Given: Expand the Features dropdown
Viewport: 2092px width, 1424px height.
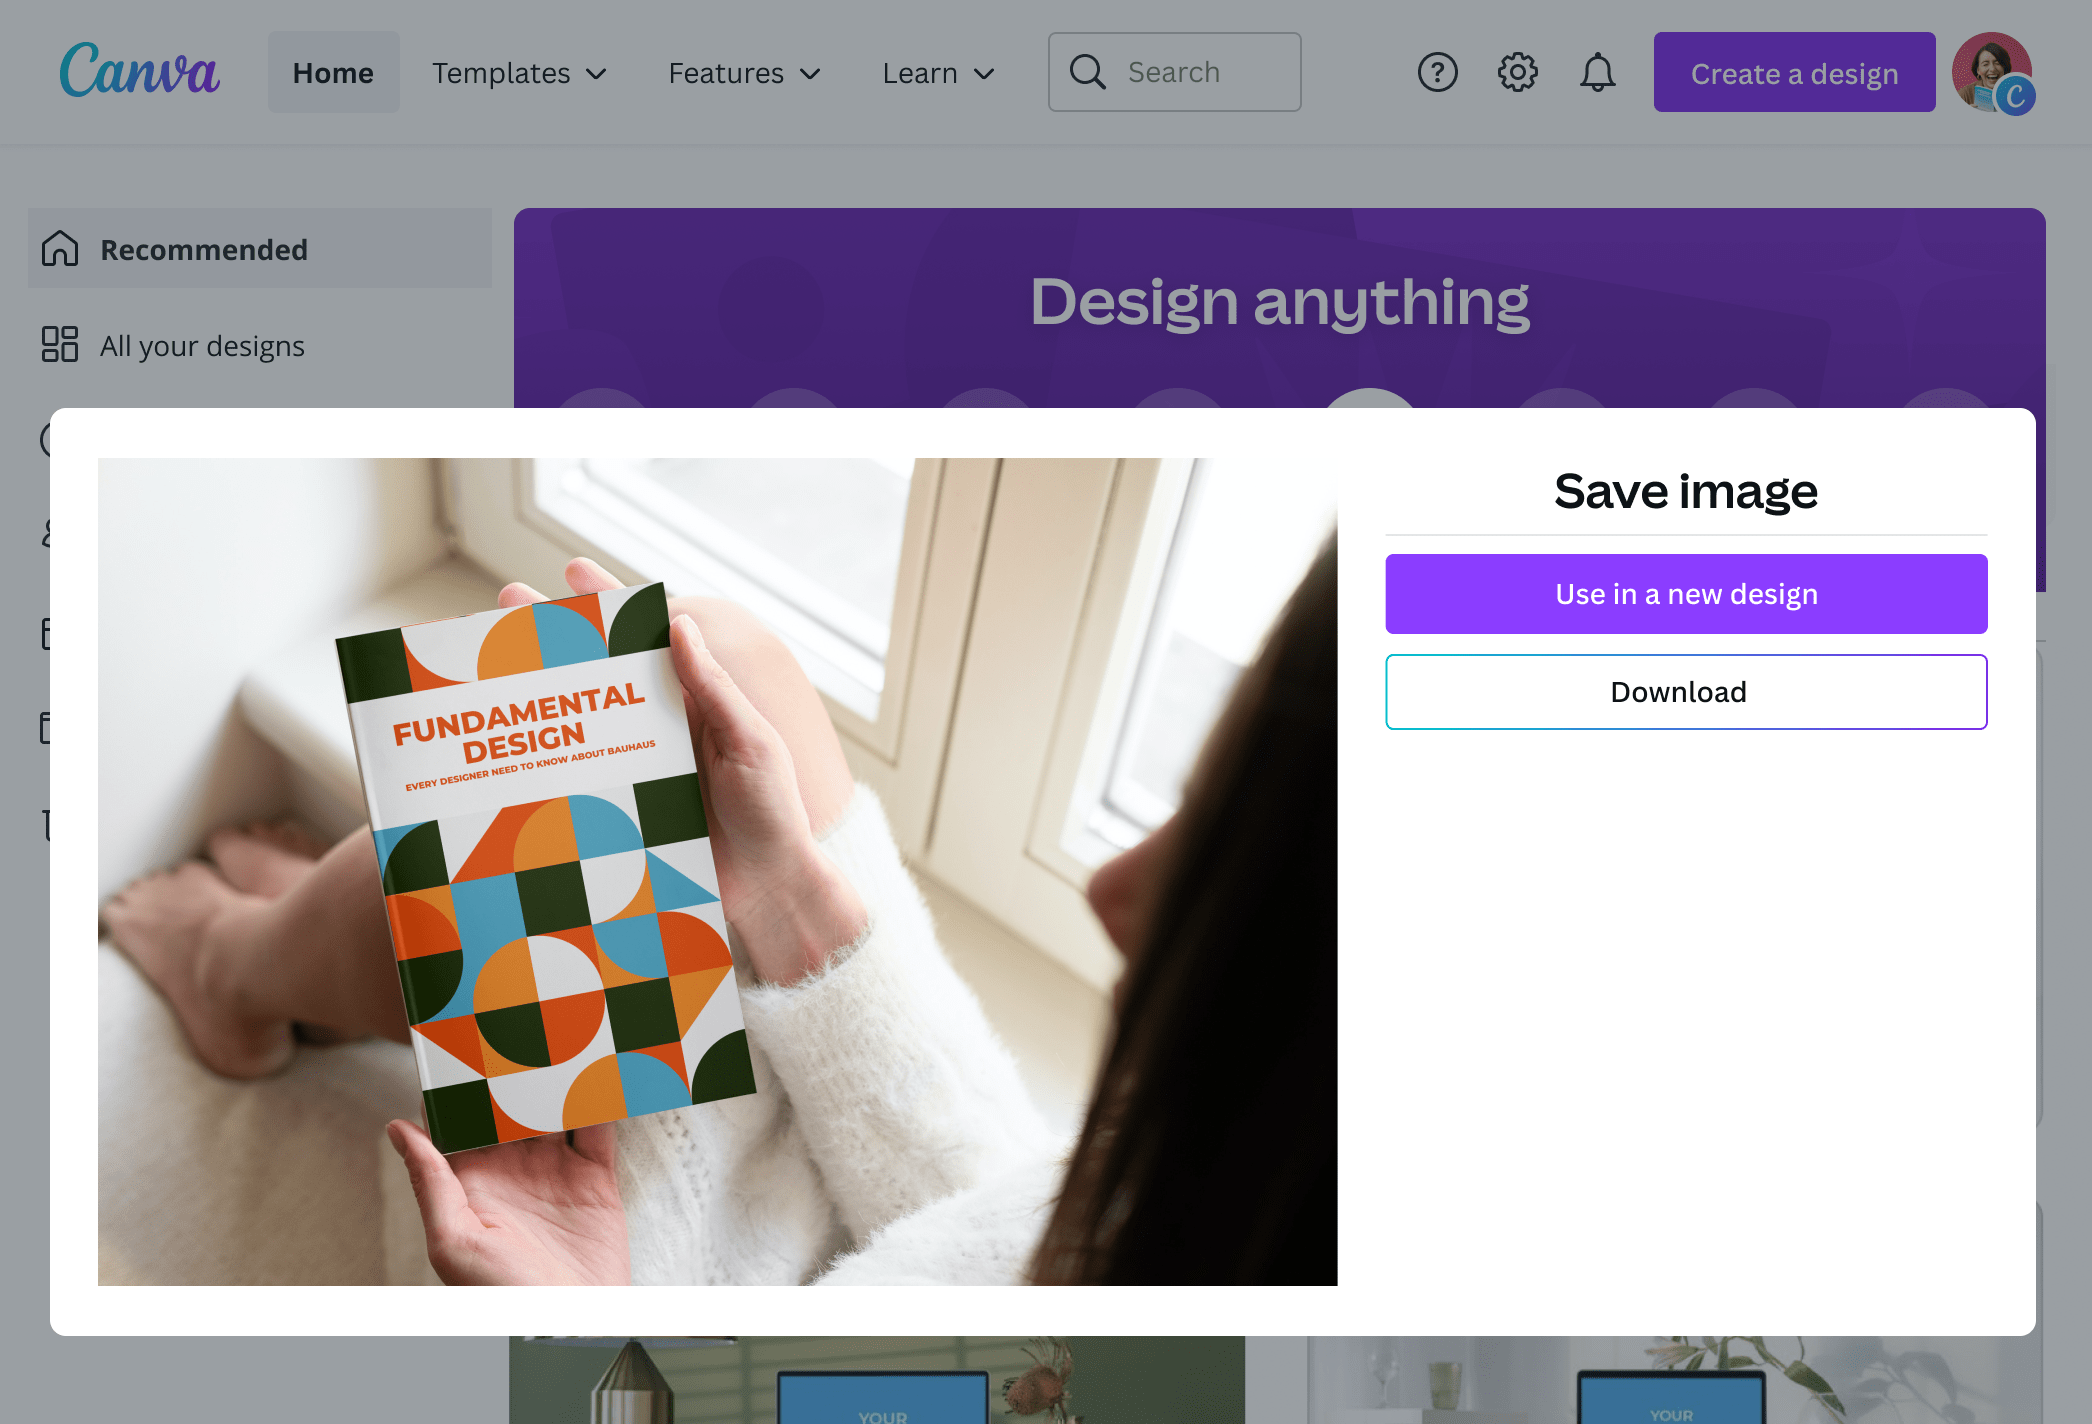Looking at the screenshot, I should (x=744, y=72).
